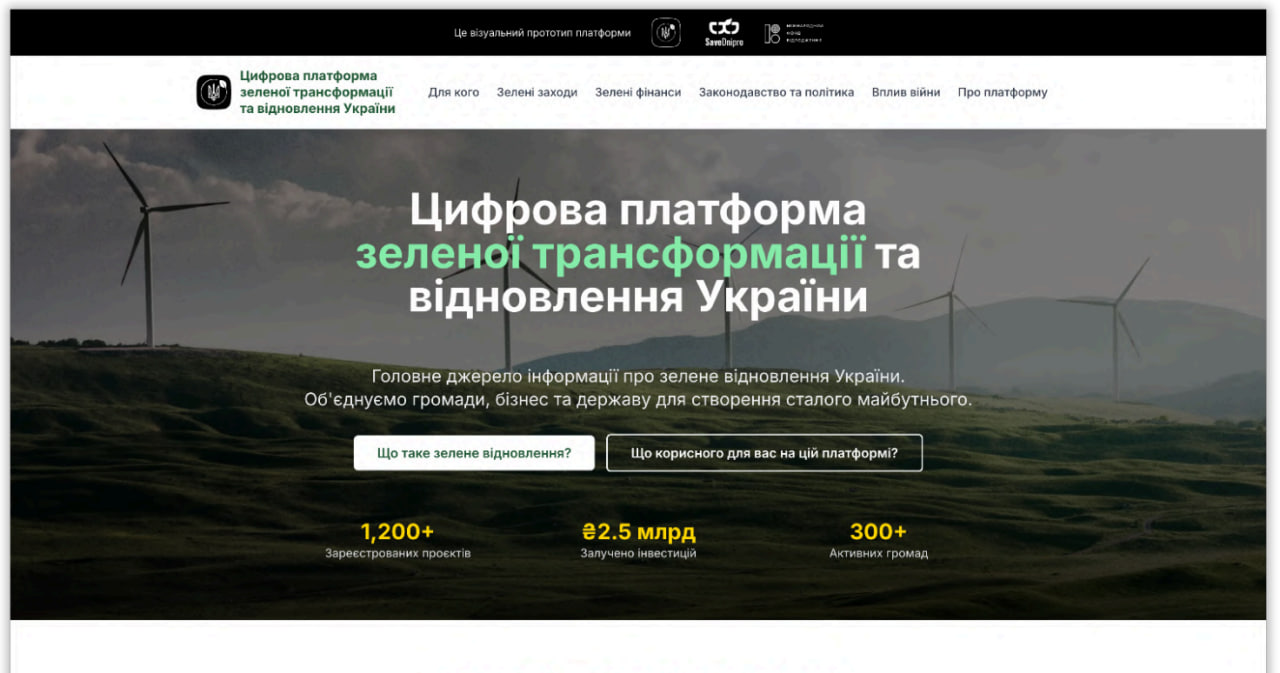The image size is (1280, 673).
Task: Go to the "Вплив війни" page
Action: click(905, 92)
